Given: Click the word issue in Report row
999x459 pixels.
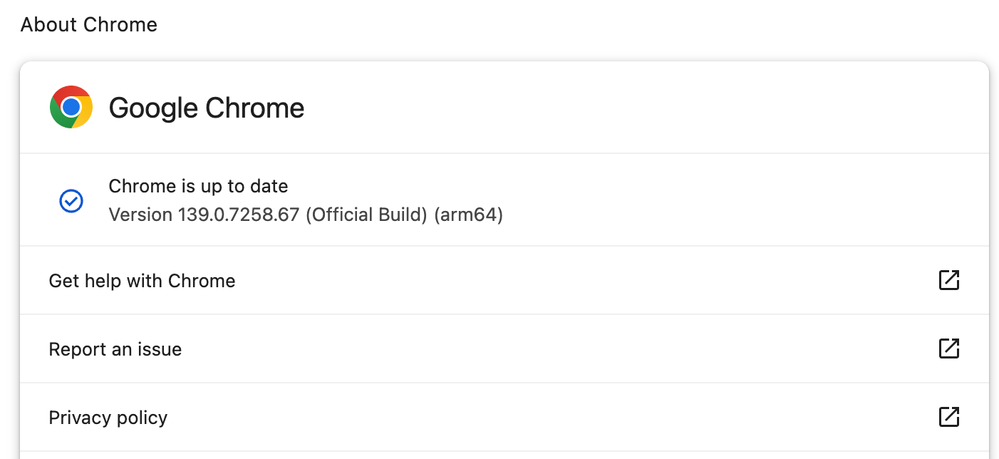Looking at the screenshot, I should (160, 349).
